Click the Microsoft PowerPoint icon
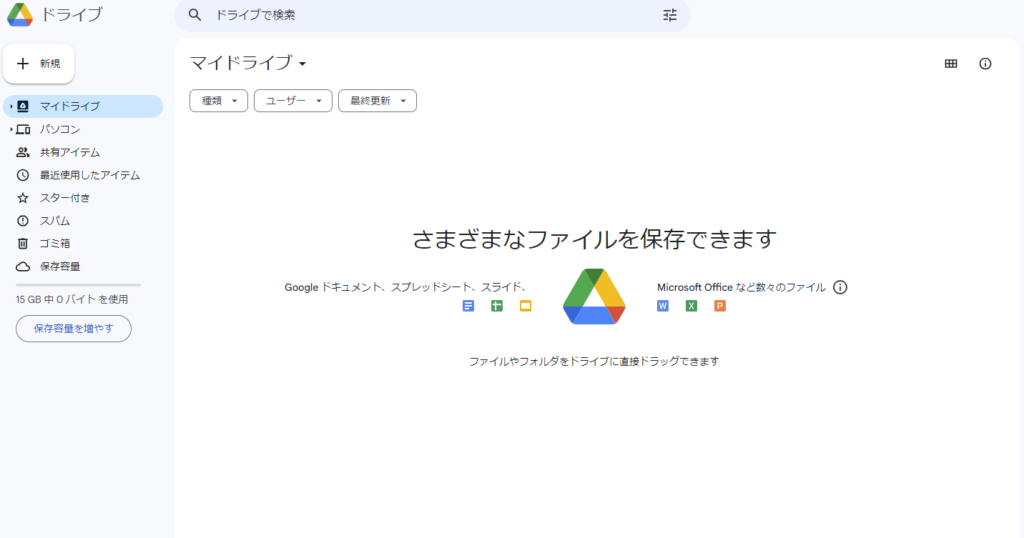This screenshot has height=538, width=1024. (720, 306)
